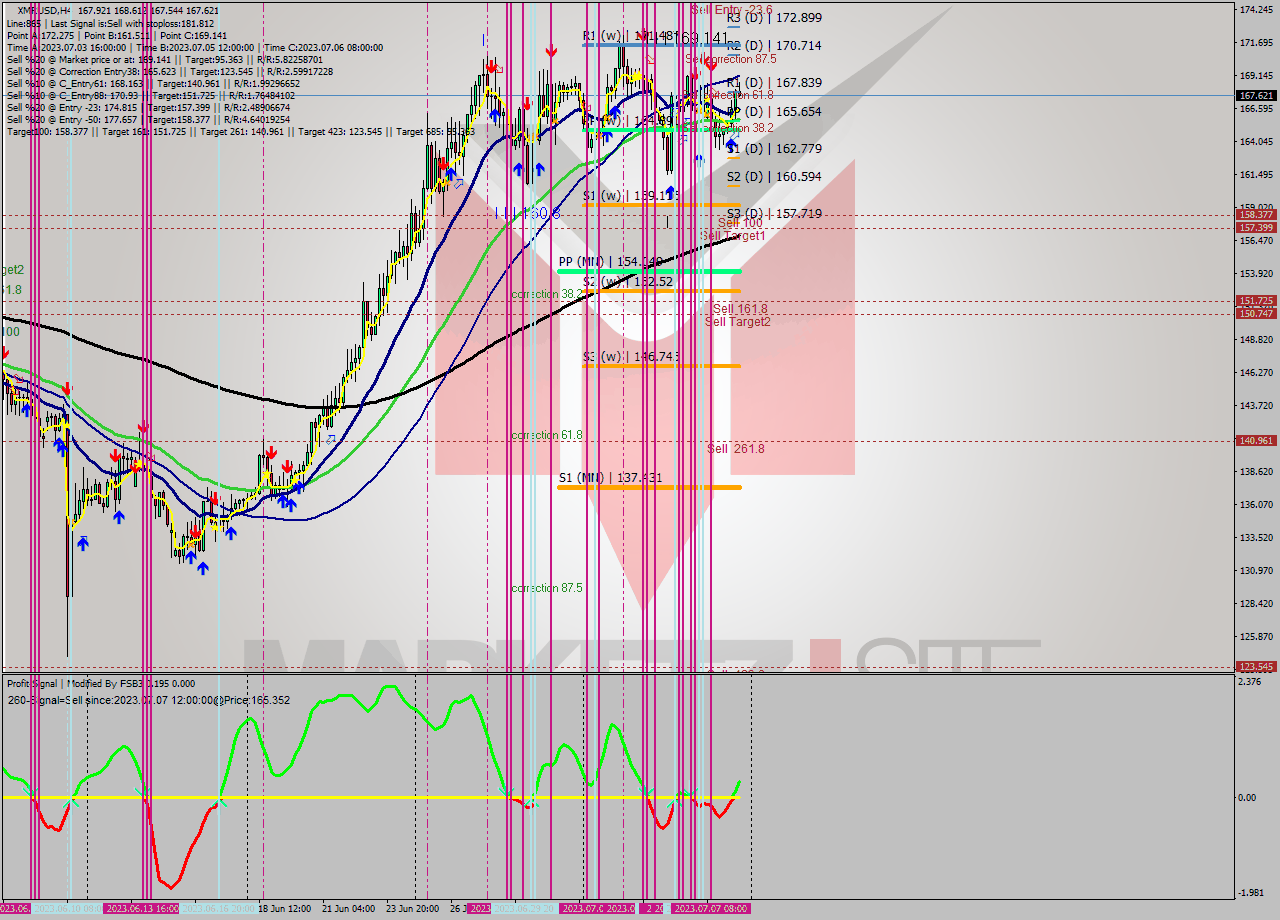Click the R1 (D) | 167.839 pivot label

(774, 83)
